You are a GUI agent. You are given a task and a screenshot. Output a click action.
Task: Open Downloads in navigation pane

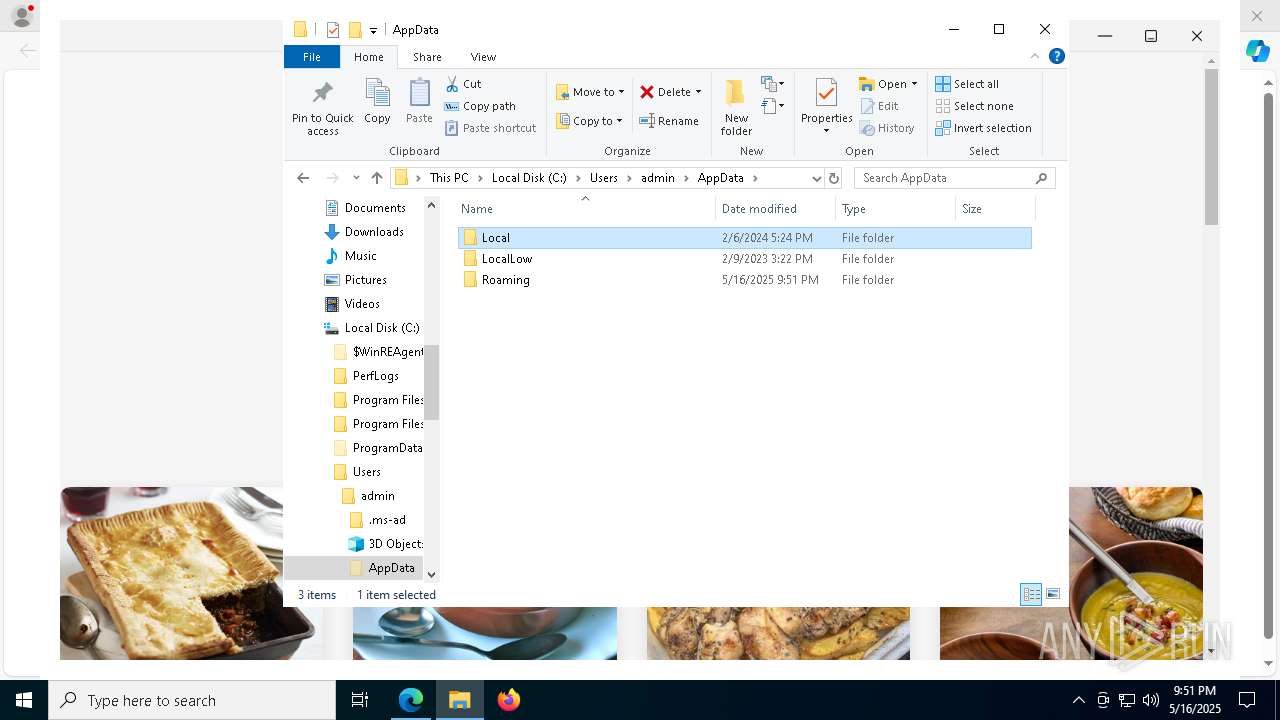(x=374, y=232)
